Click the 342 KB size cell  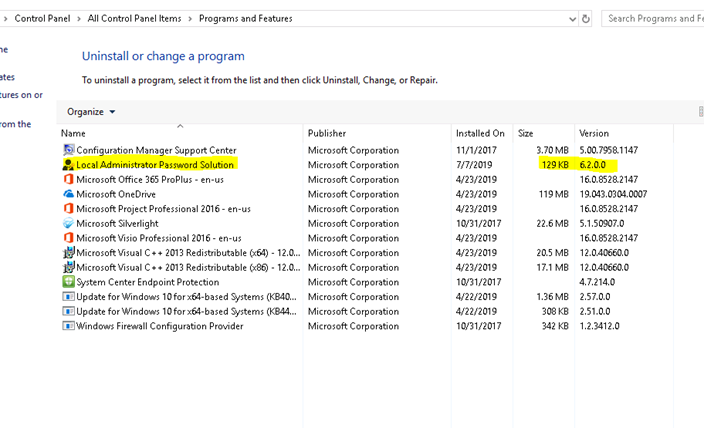pos(555,326)
